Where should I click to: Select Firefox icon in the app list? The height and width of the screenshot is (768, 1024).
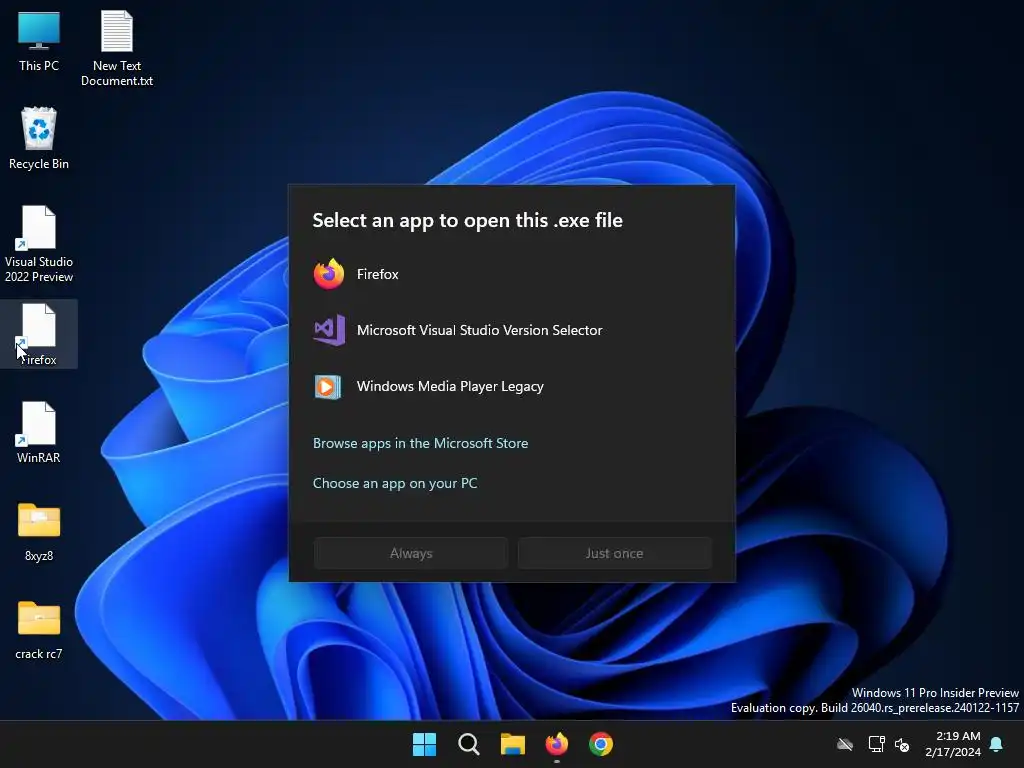coord(328,274)
